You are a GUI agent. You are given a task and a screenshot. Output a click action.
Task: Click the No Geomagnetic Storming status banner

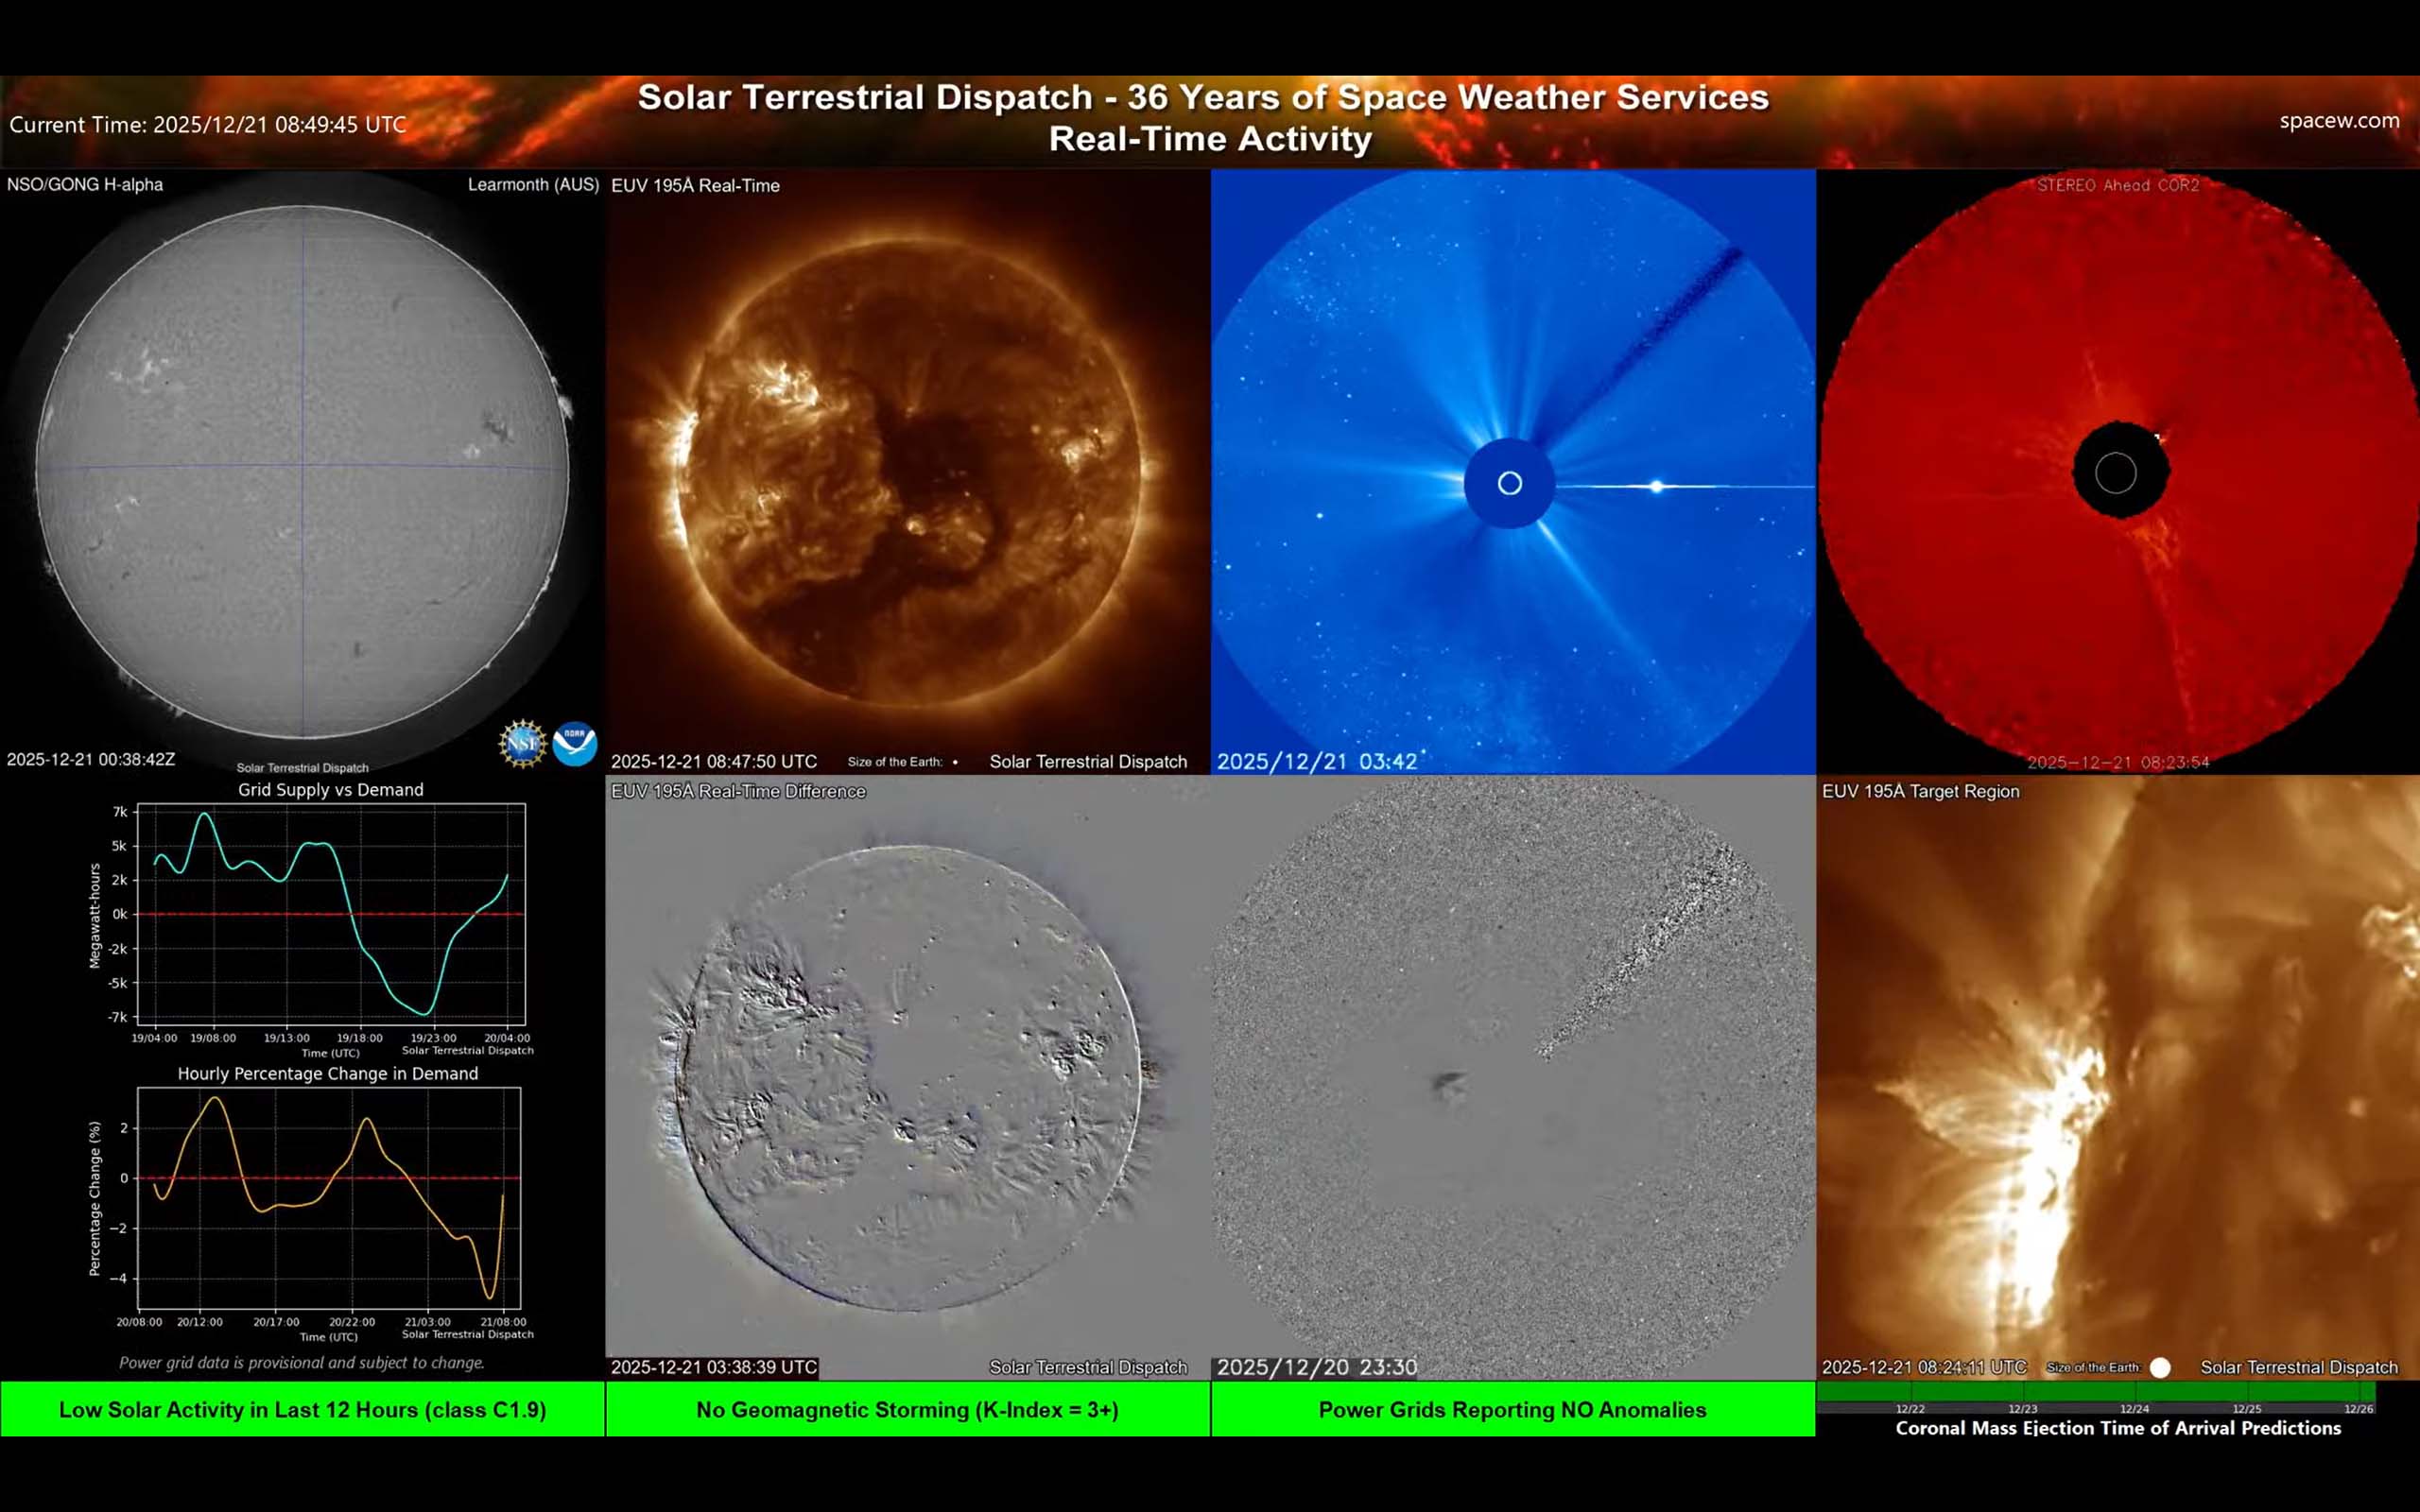[907, 1409]
